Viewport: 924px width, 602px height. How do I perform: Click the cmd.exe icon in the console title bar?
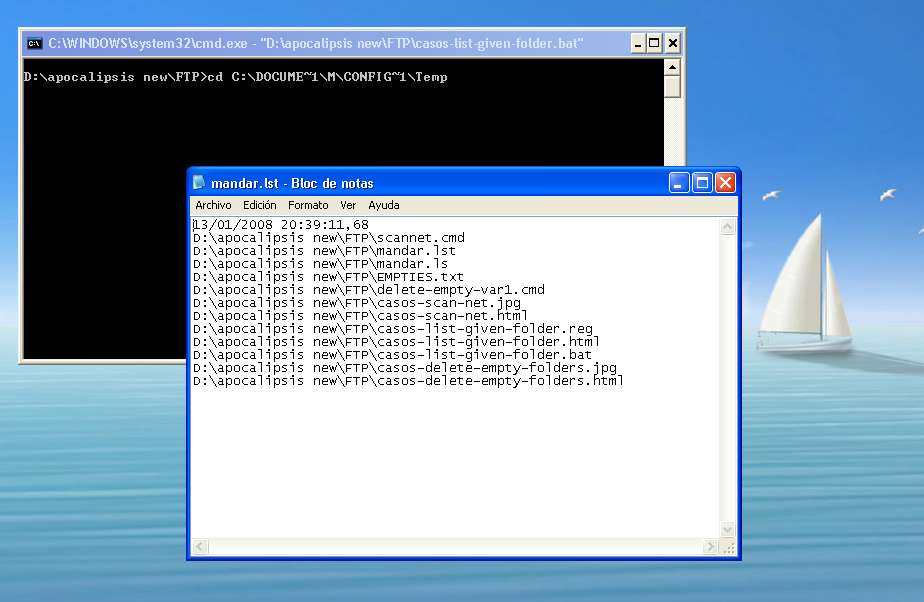point(33,42)
